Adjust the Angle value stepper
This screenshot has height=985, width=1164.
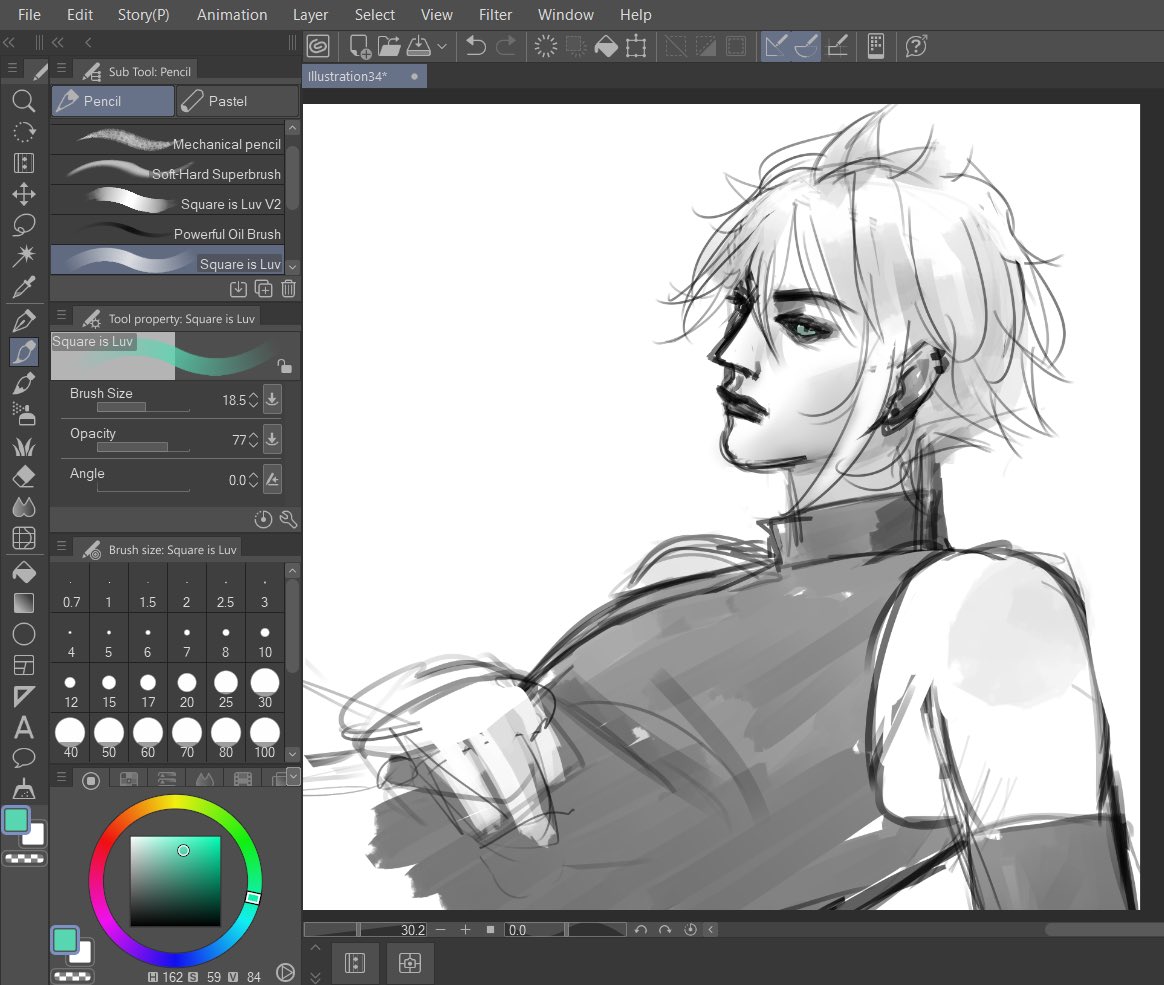pos(254,480)
